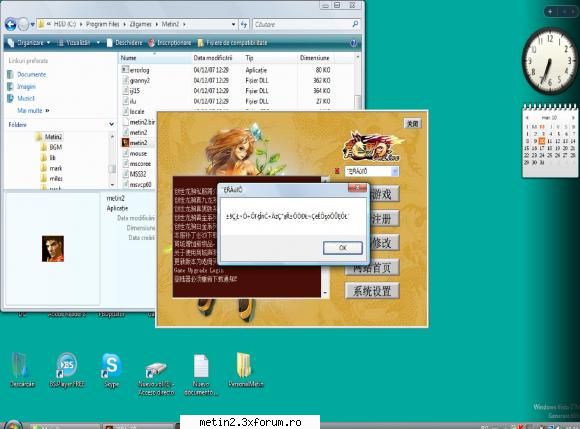Select the metin2 application file icon
580x429 pixels.
(125, 142)
